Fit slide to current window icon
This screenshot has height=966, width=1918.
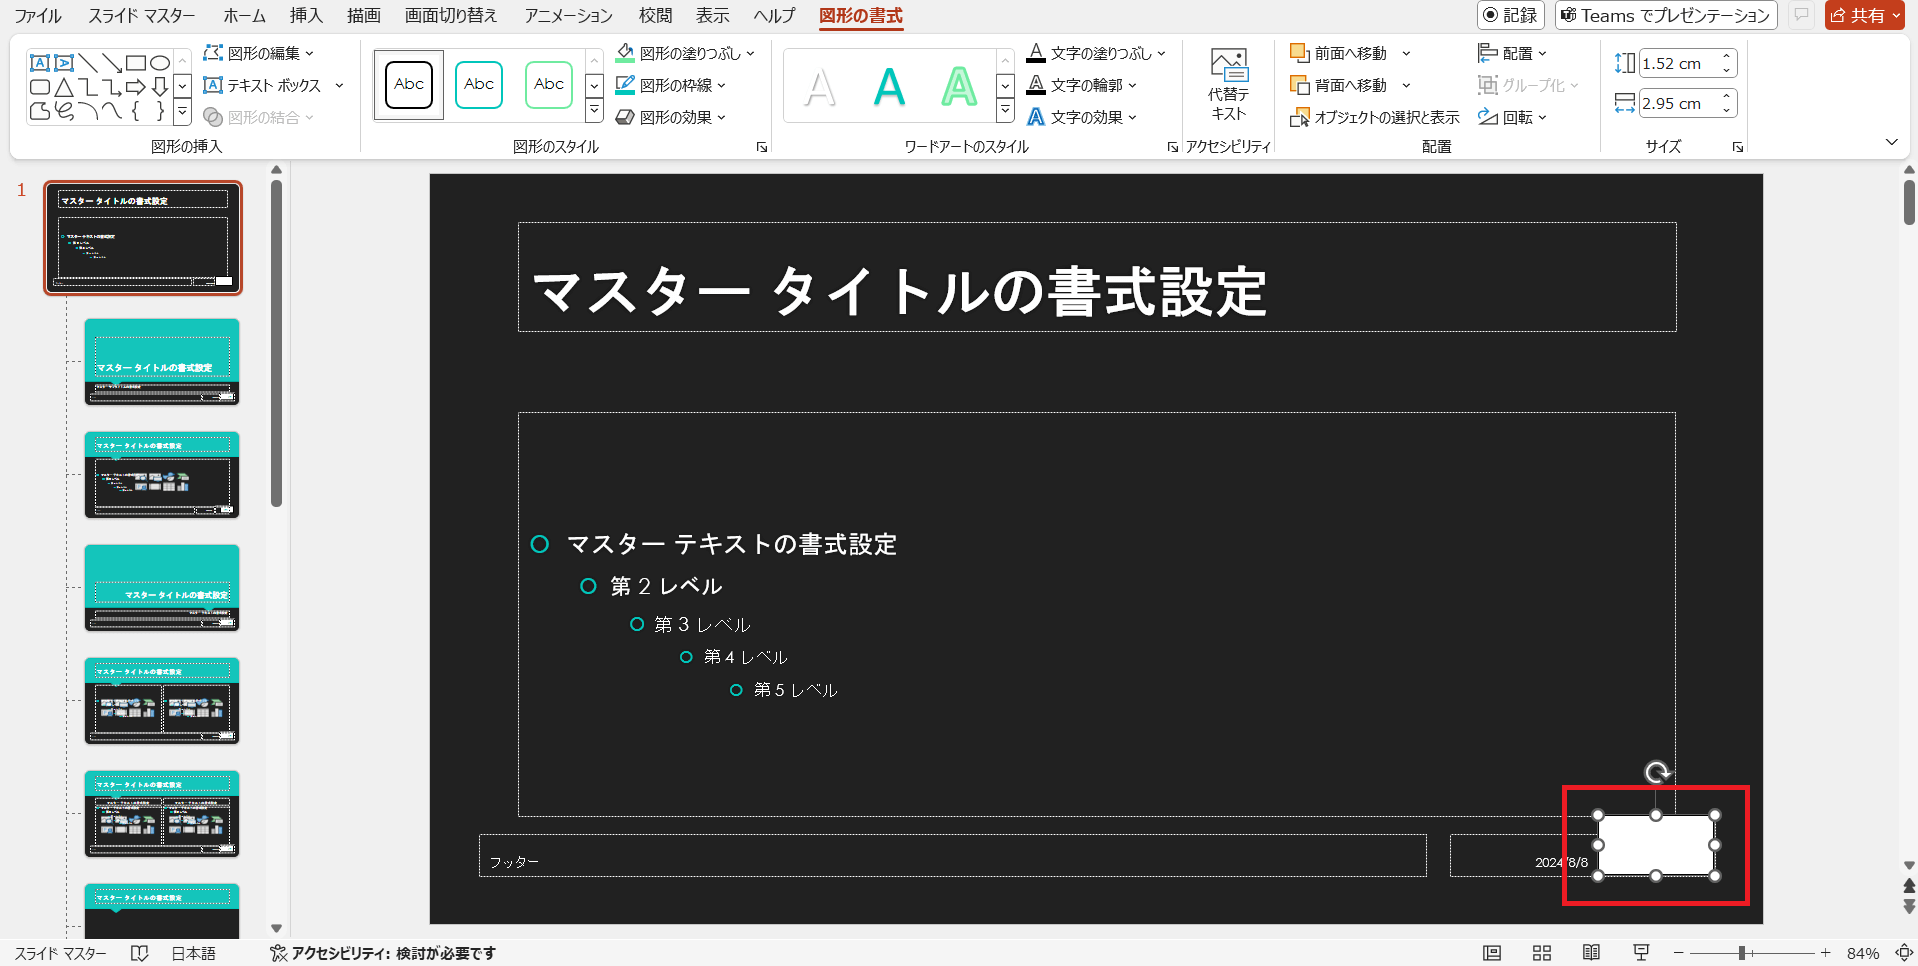[x=1904, y=953]
